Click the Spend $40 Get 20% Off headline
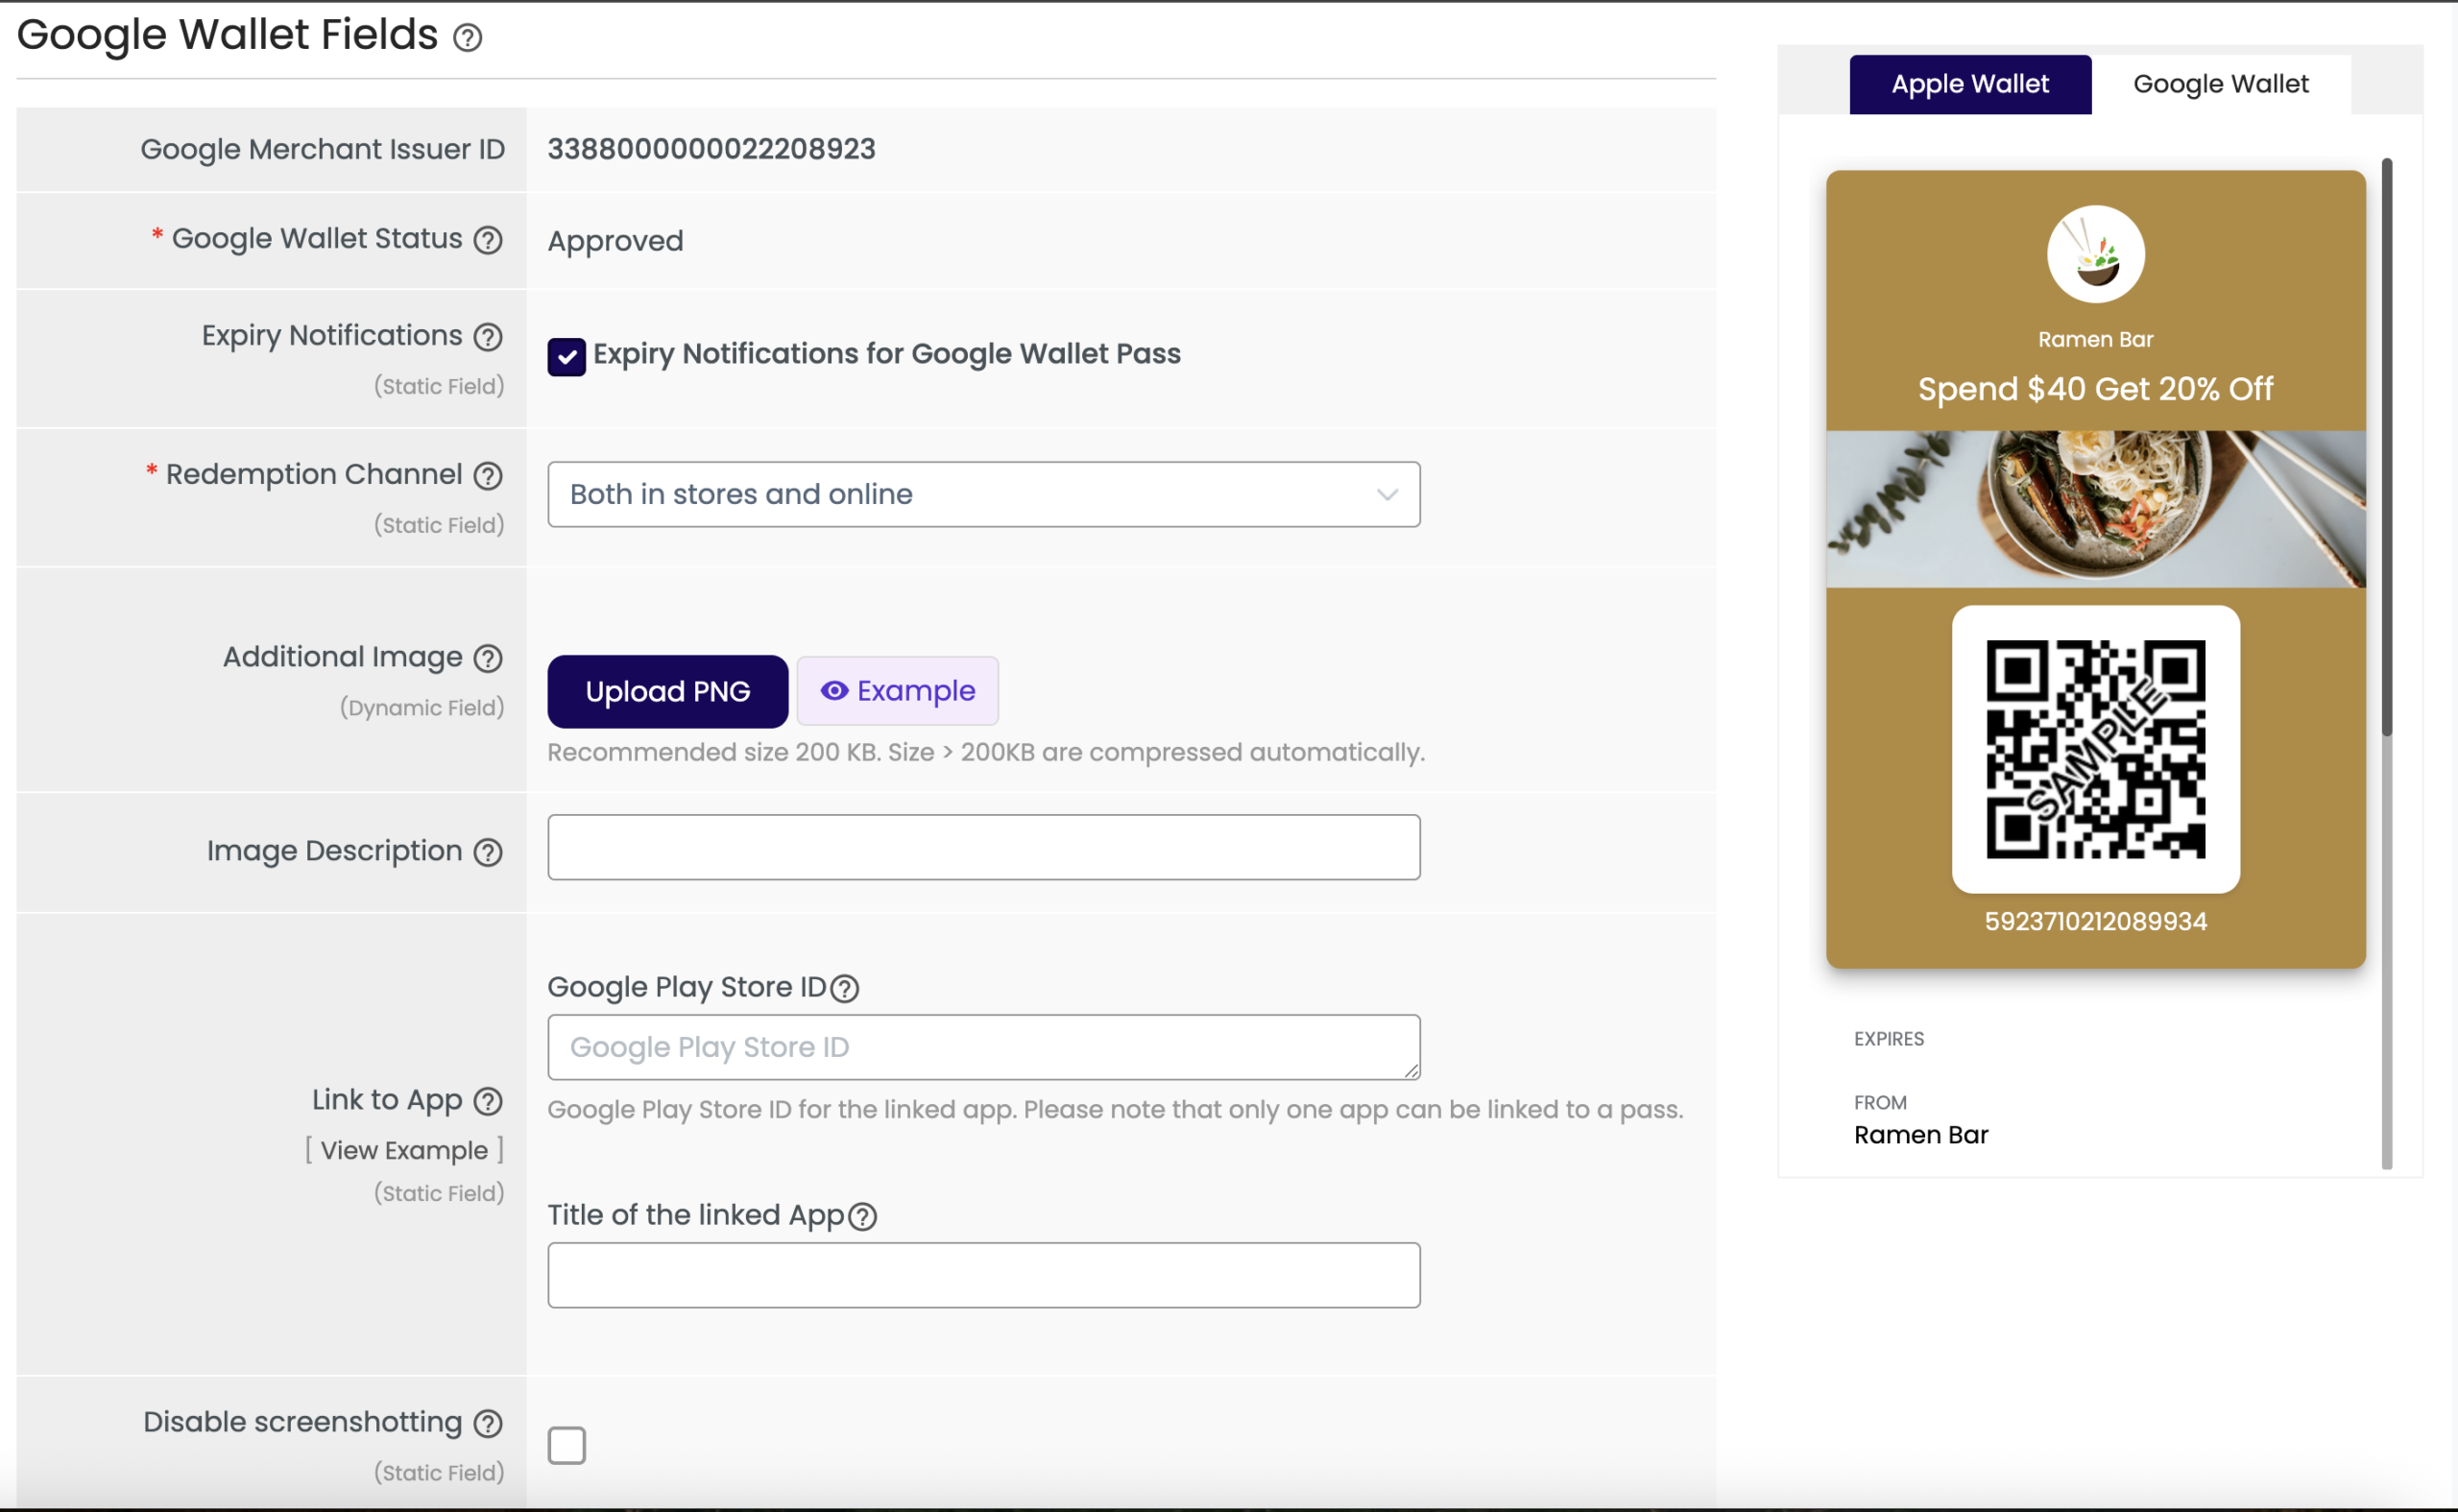The width and height of the screenshot is (2458, 1512). [2096, 388]
